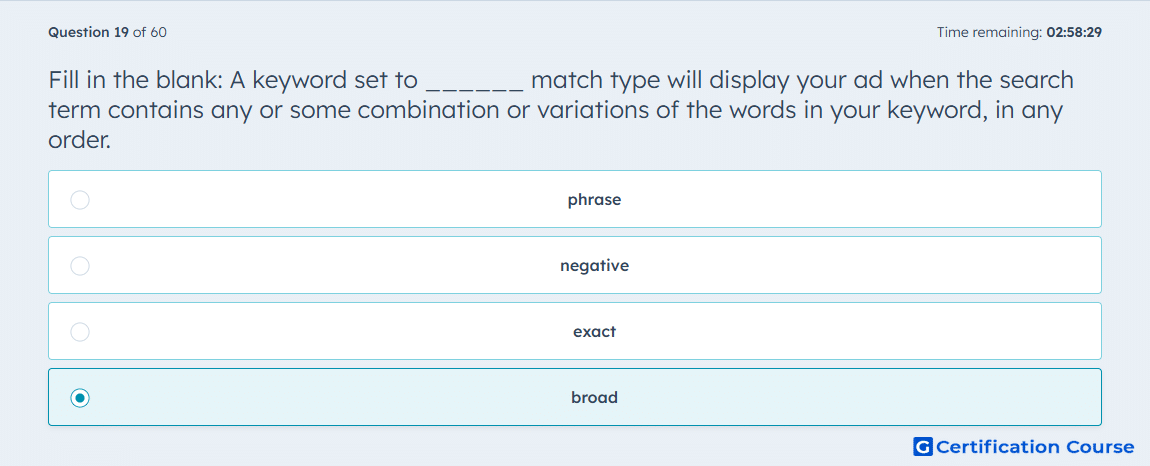Image resolution: width=1150 pixels, height=466 pixels.
Task: Choose the negative radio button
Action: pos(80,266)
